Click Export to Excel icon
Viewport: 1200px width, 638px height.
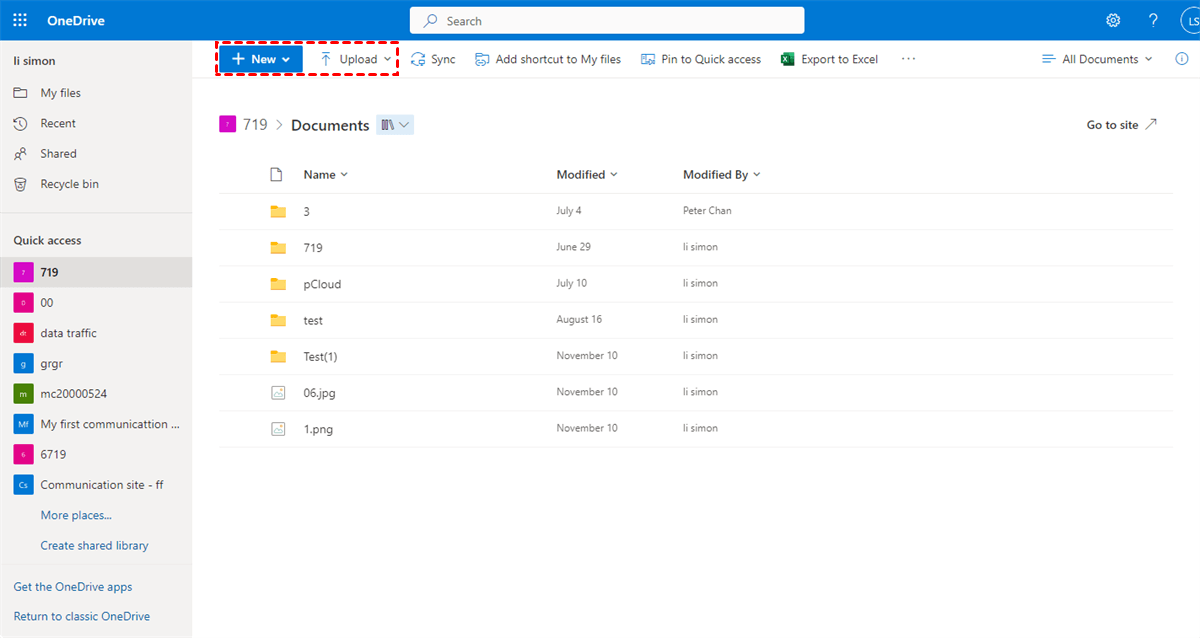pyautogui.click(x=788, y=60)
